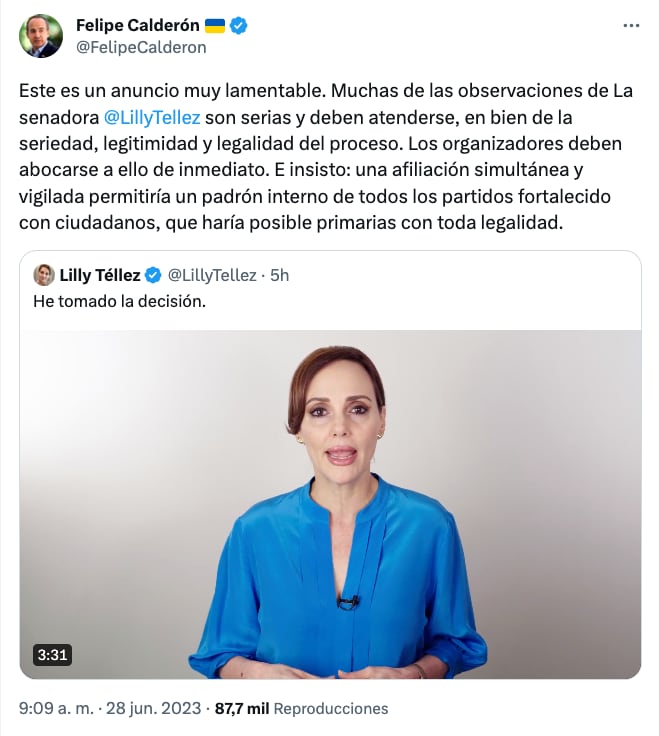Click the Ukraine flag emoji in the name
Viewport: 659px width, 736px height.
point(215,26)
